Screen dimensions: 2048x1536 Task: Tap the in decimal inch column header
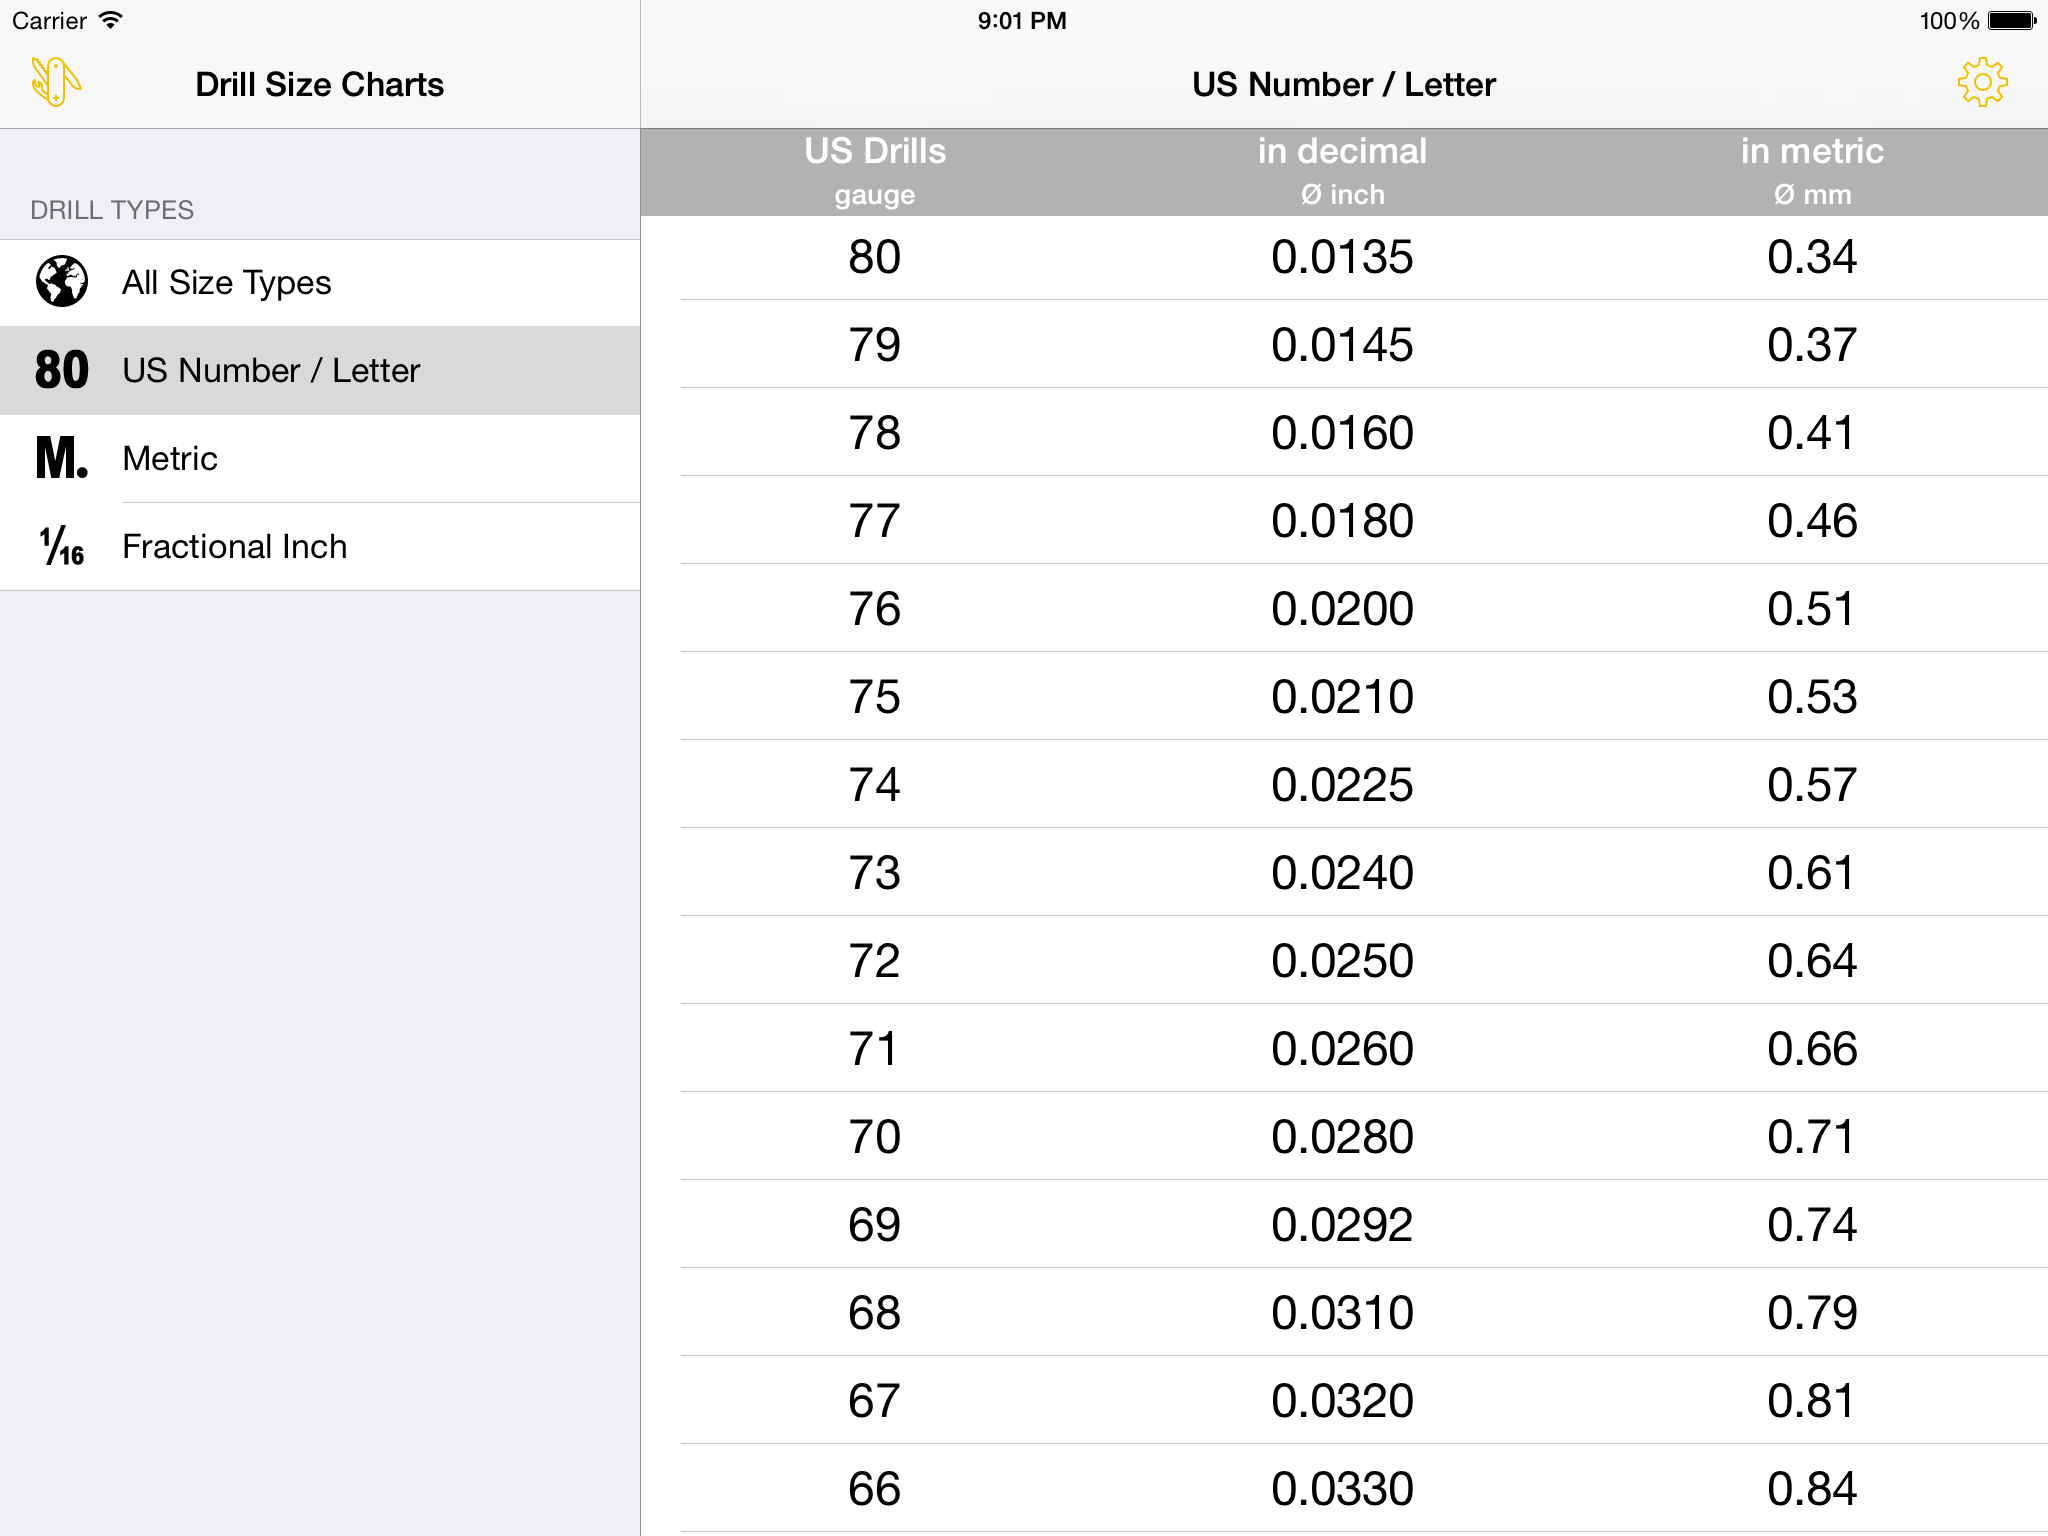1342,171
